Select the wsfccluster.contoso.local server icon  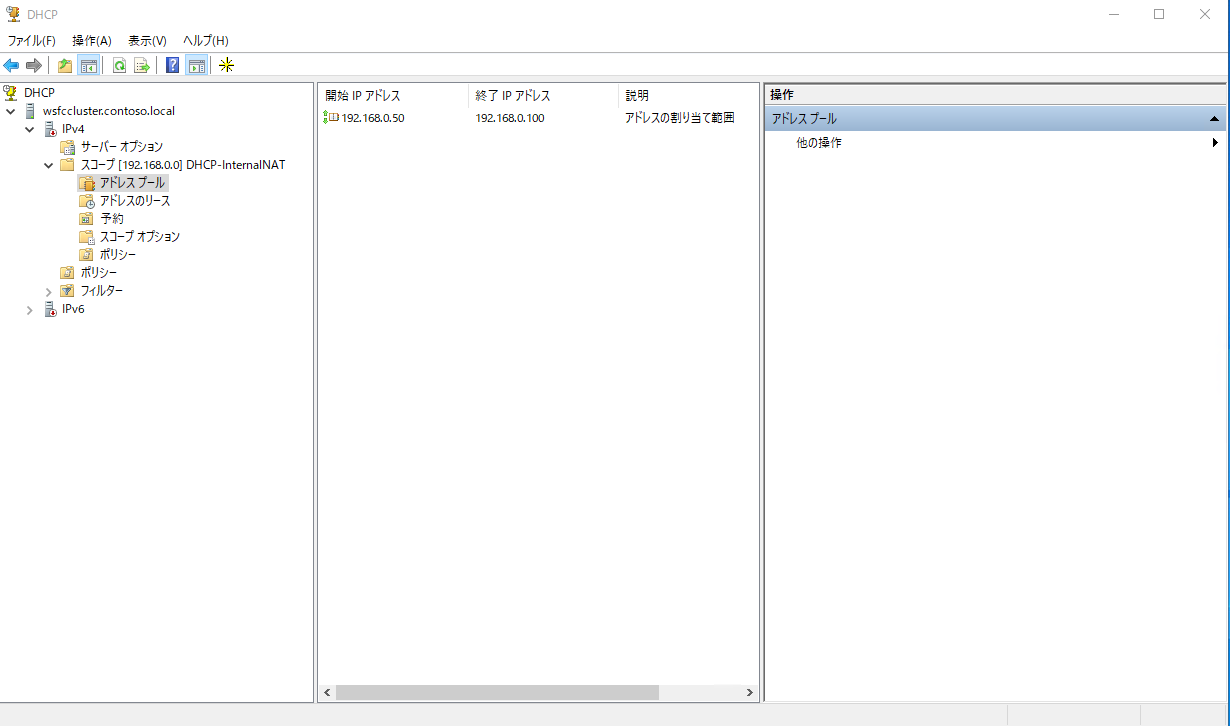pyautogui.click(x=31, y=111)
